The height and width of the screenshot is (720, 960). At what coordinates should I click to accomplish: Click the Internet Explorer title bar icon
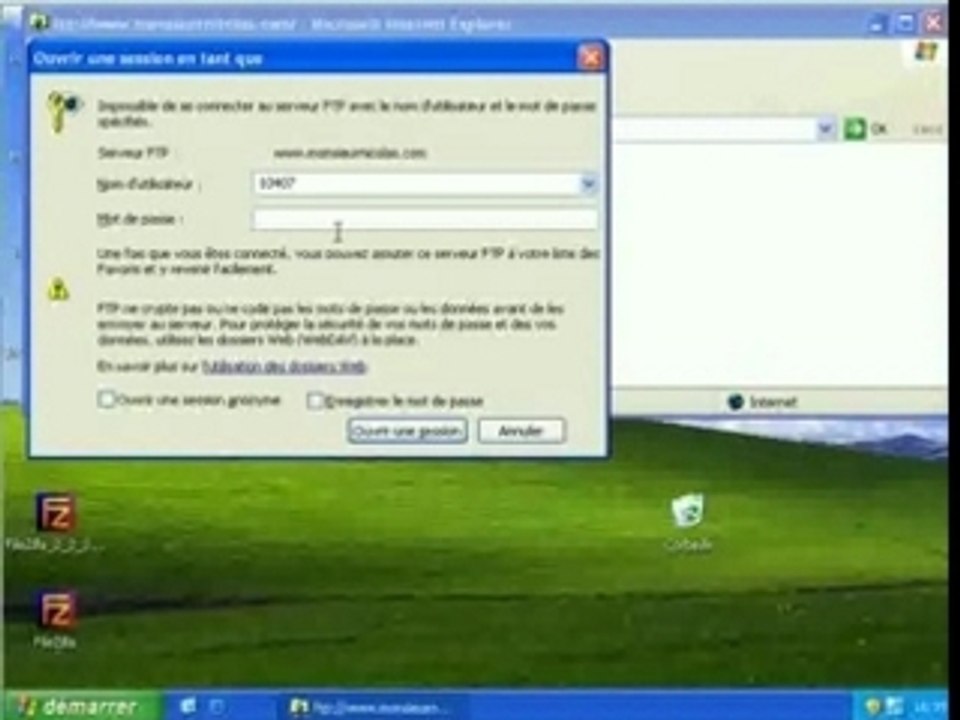[x=39, y=23]
